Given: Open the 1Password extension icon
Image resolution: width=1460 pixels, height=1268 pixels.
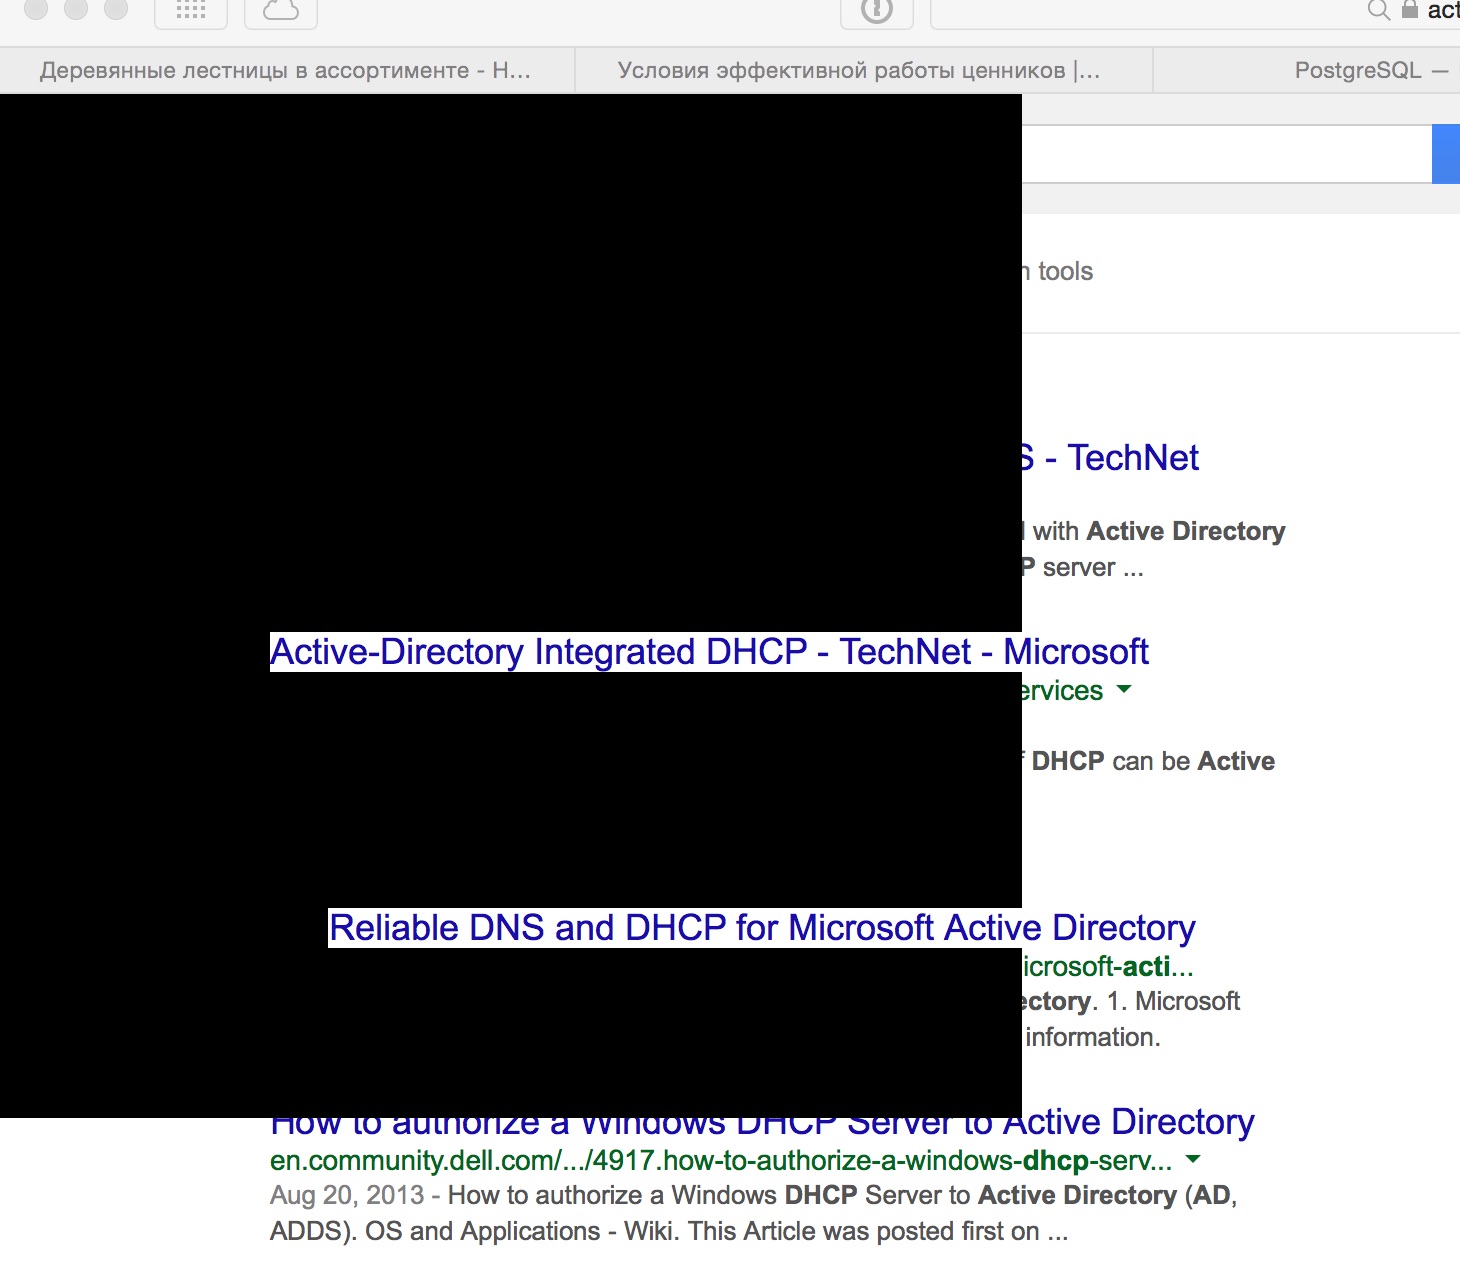Looking at the screenshot, I should tap(877, 10).
